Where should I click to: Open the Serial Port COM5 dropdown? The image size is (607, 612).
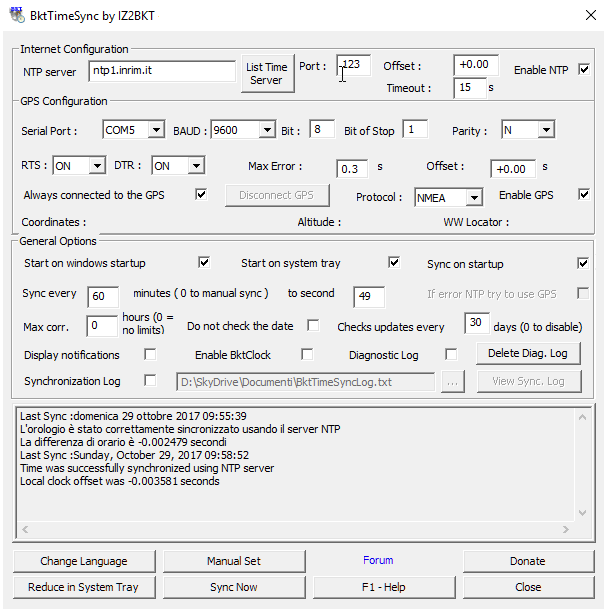156,130
